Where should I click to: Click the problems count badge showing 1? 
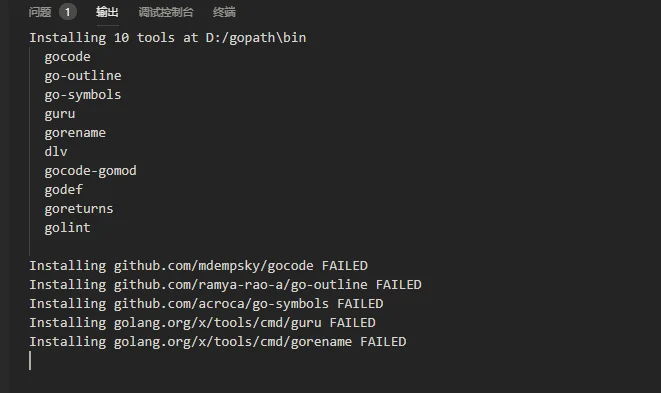click(x=67, y=12)
